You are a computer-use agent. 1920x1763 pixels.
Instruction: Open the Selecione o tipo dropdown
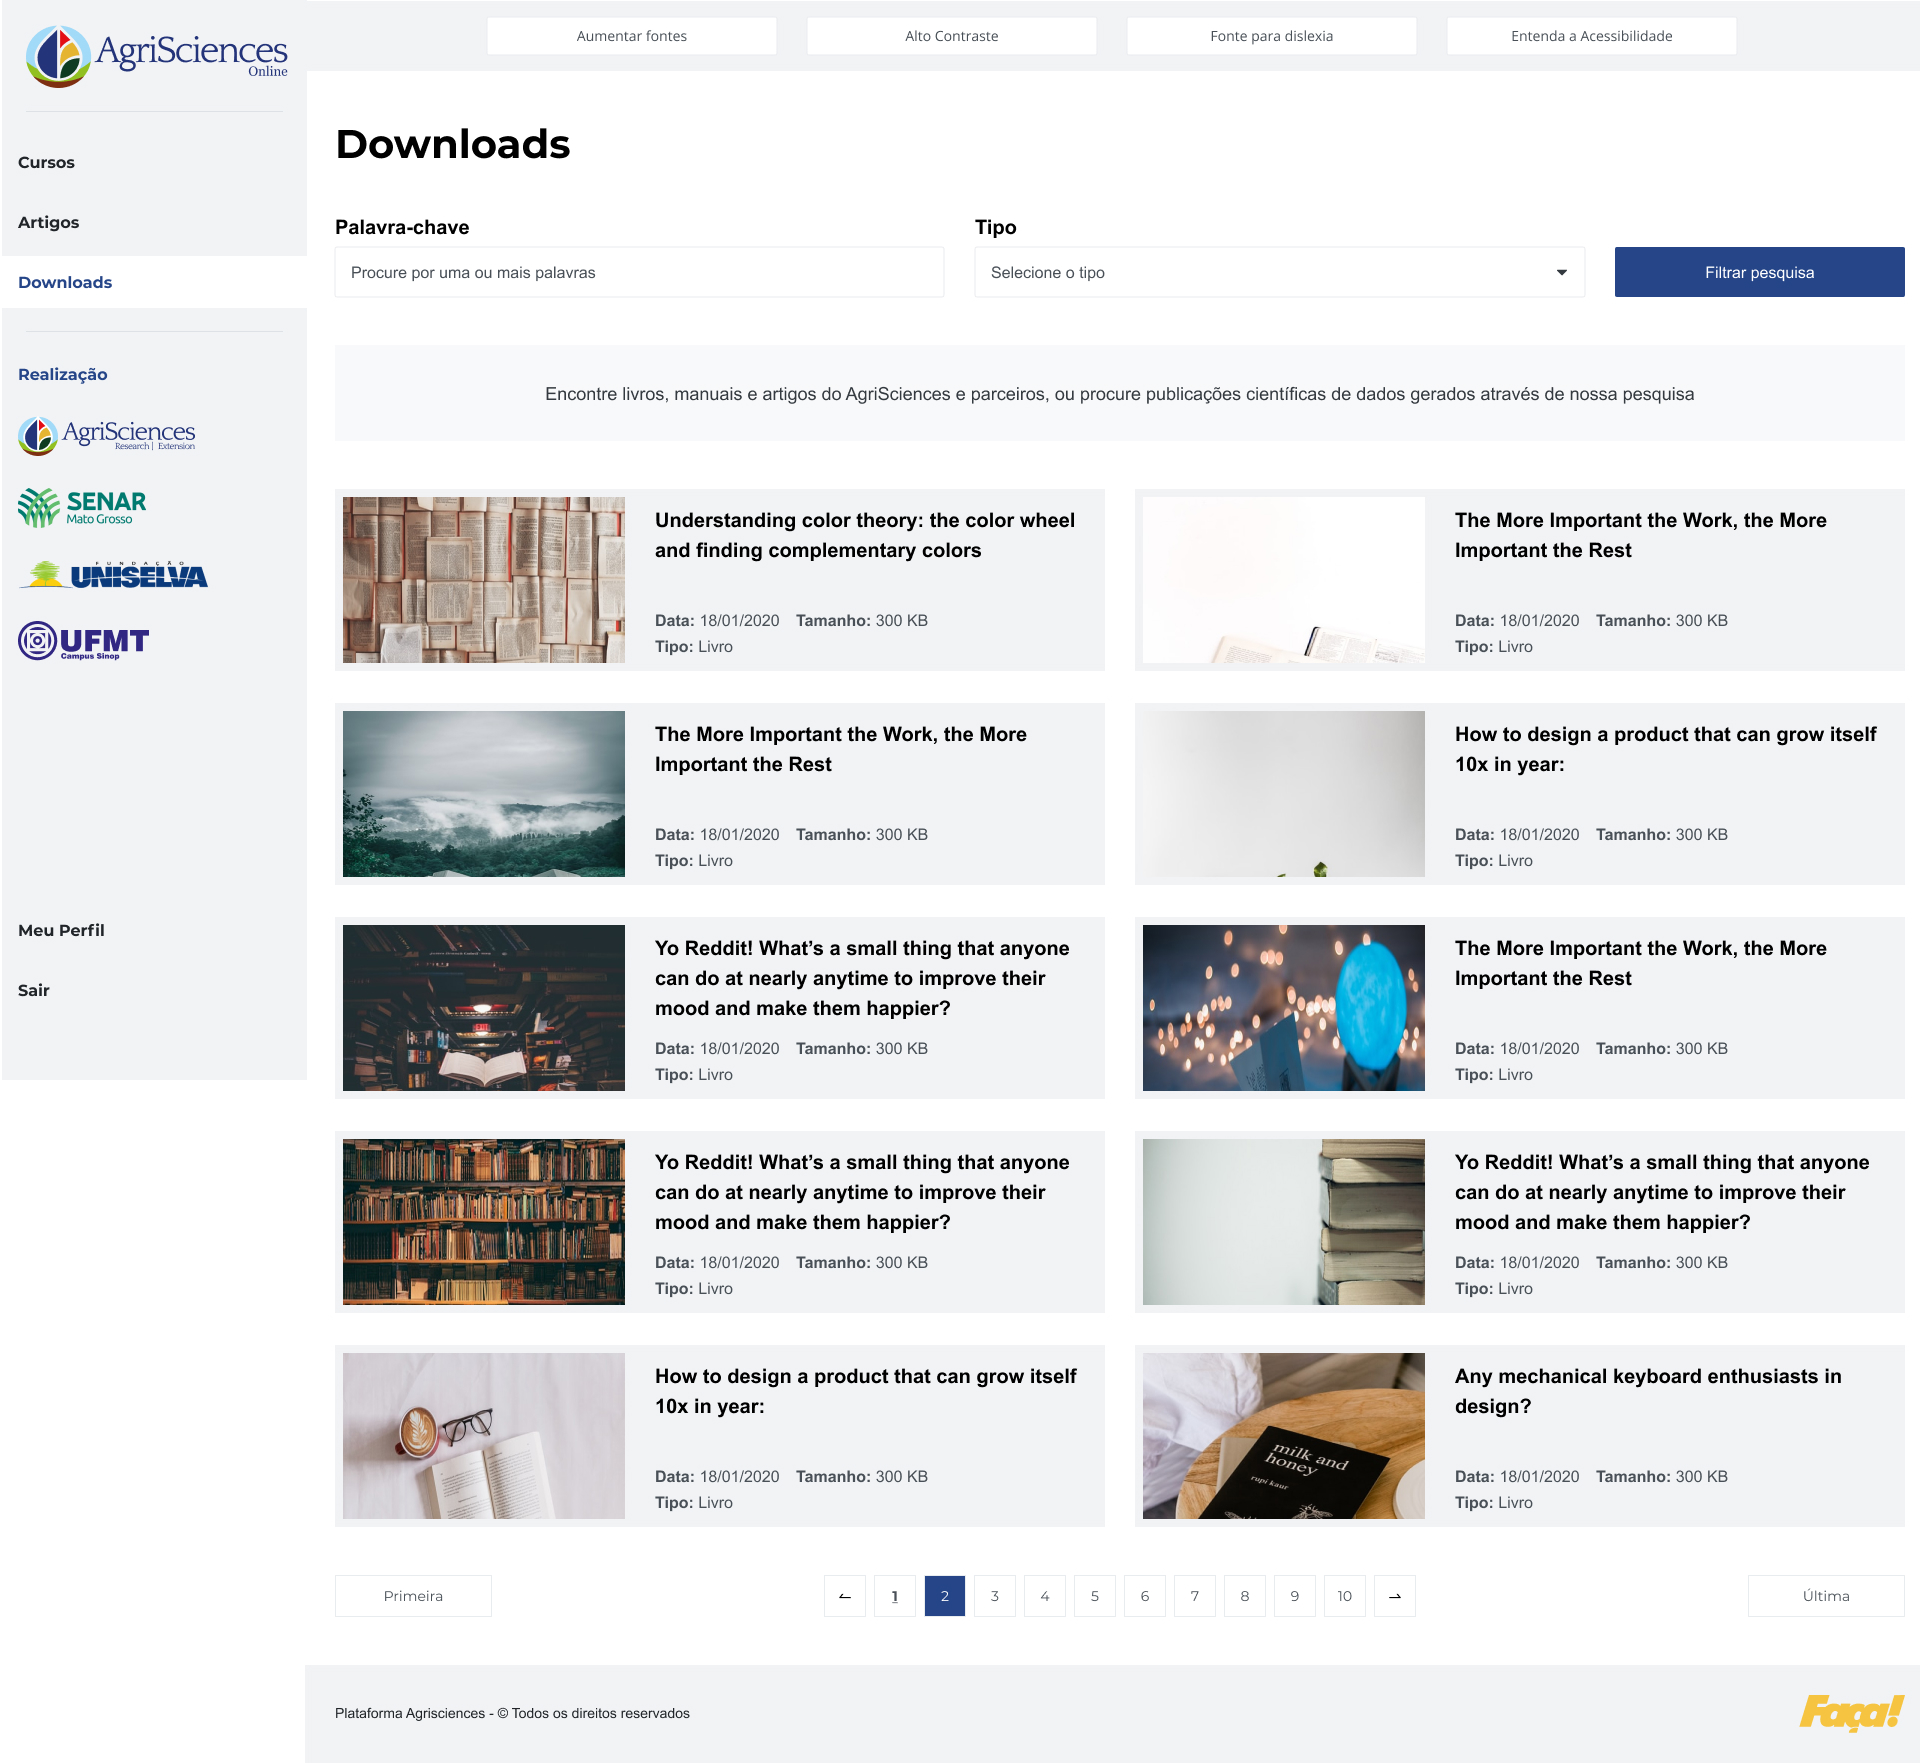point(1278,272)
